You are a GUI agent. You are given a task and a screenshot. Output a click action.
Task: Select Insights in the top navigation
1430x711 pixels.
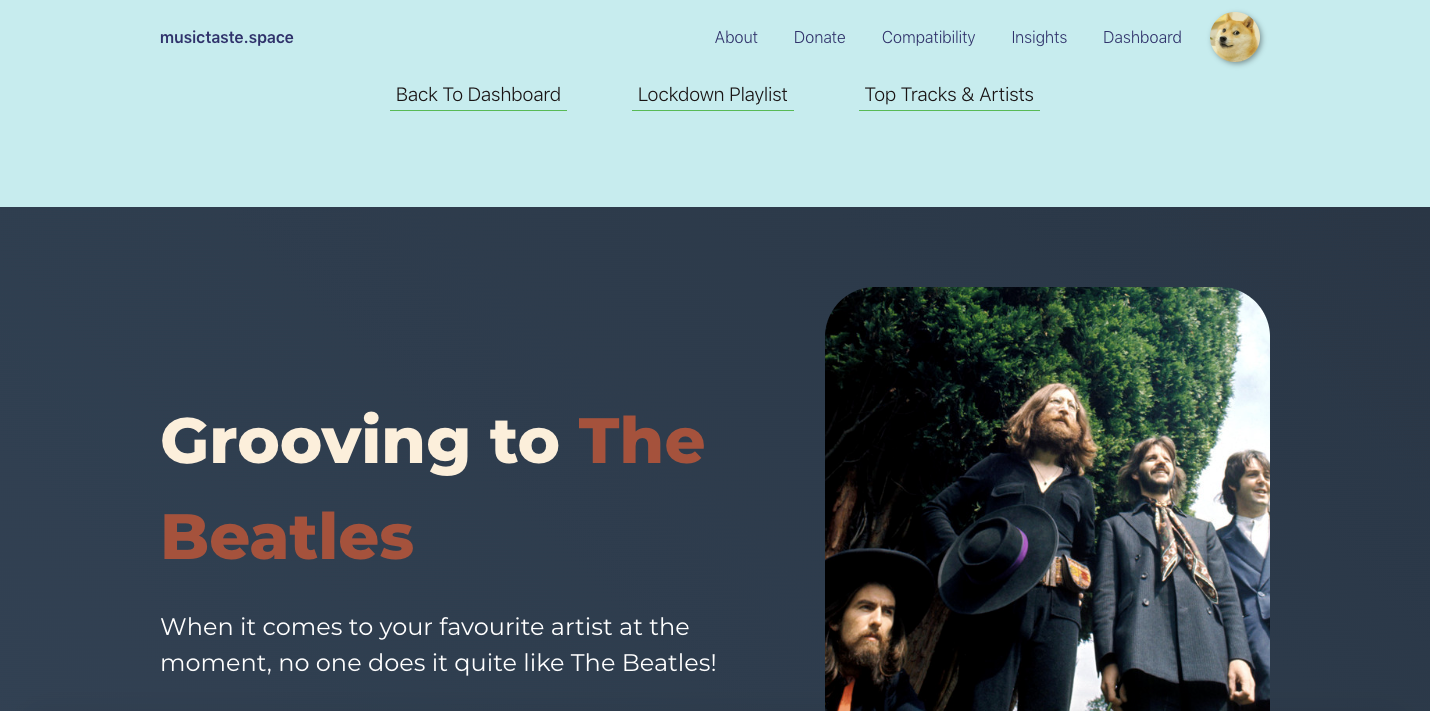pos(1039,38)
